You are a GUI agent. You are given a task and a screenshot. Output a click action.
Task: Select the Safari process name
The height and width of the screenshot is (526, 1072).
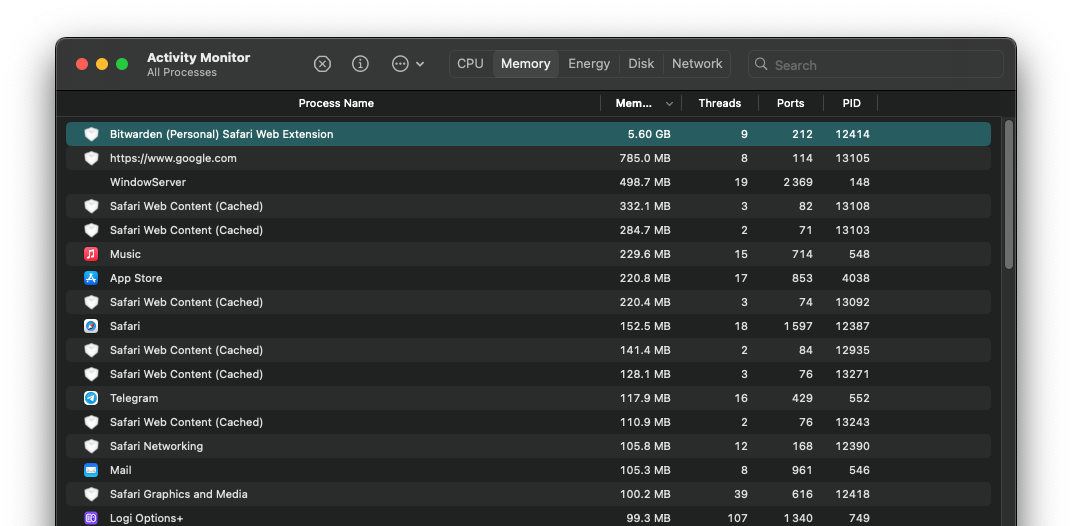click(125, 326)
